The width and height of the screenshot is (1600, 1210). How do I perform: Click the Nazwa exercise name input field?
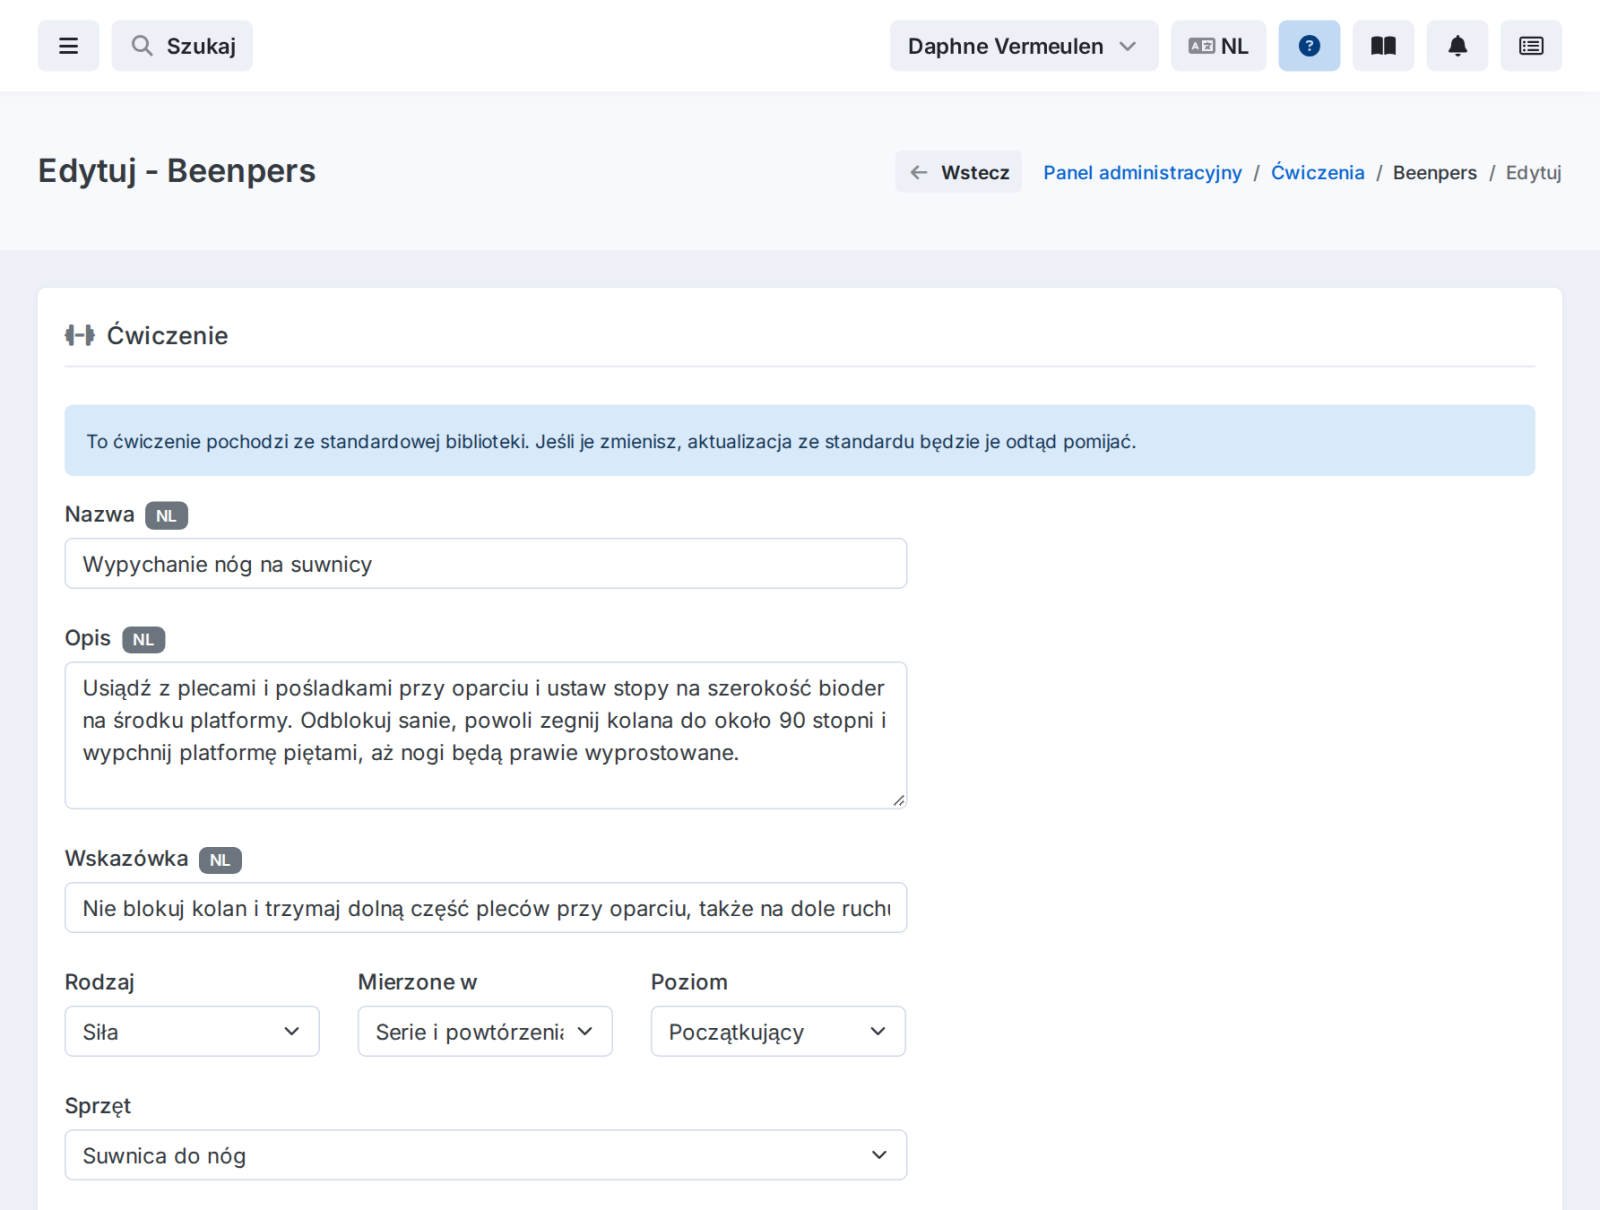click(486, 564)
